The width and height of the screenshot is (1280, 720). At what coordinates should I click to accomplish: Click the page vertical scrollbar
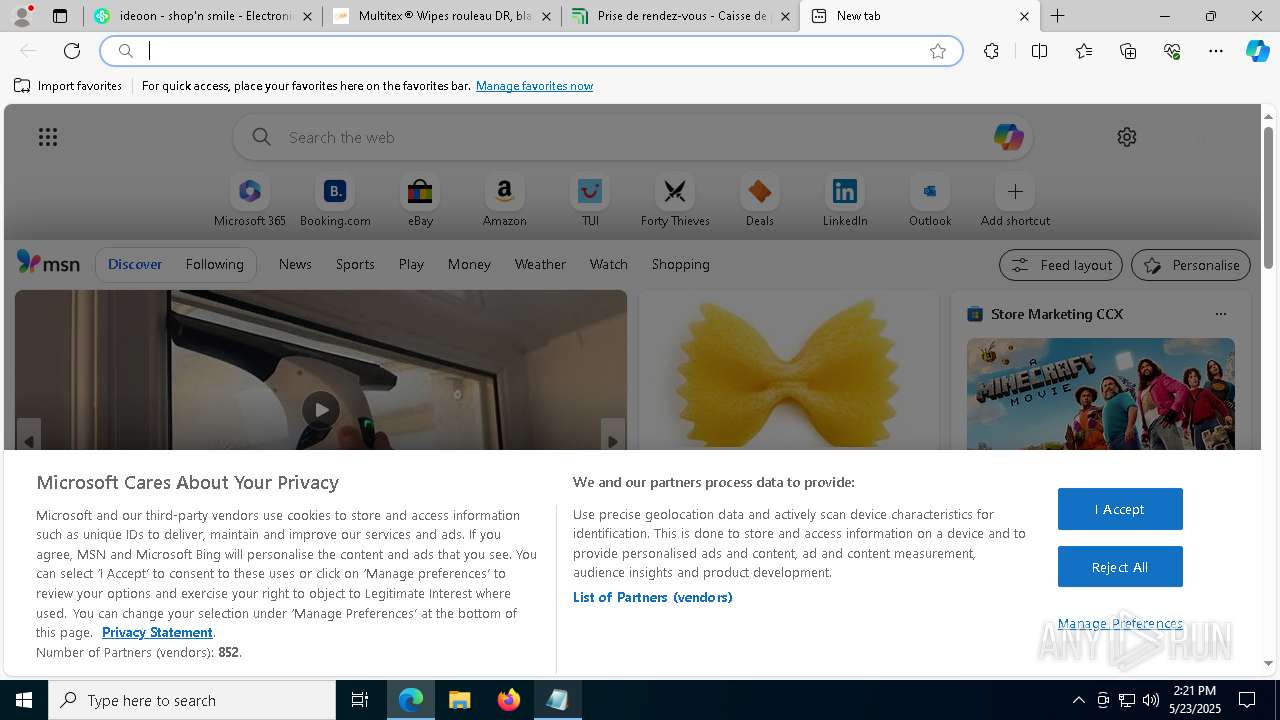click(x=1268, y=200)
